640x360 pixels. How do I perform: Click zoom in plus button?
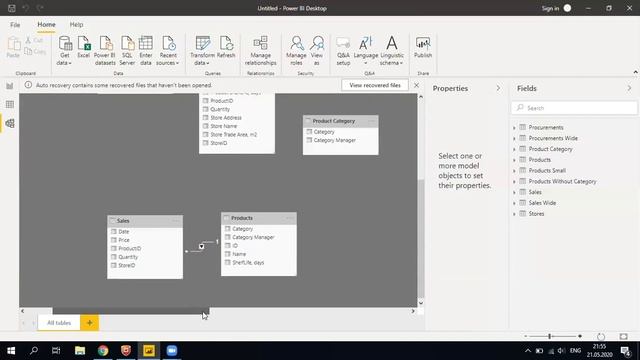580,336
